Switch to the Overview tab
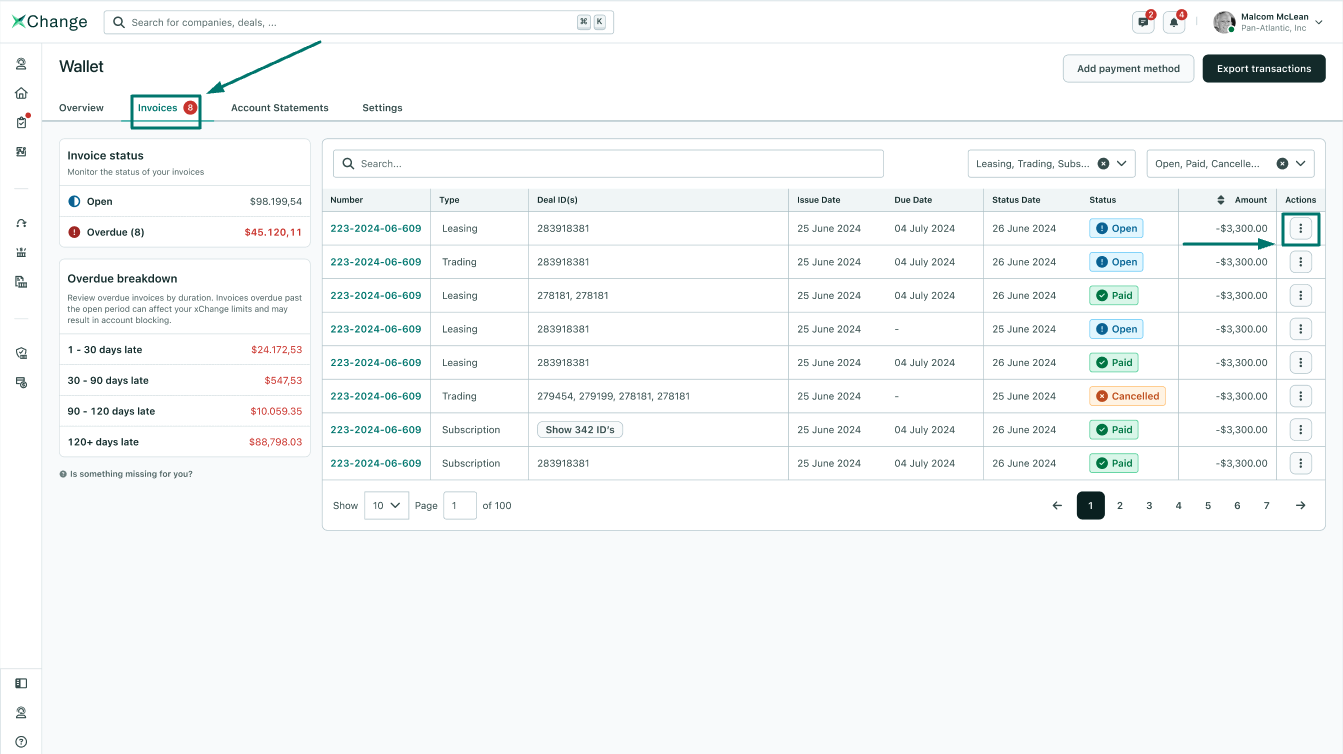Image resolution: width=1343 pixels, height=754 pixels. point(81,108)
